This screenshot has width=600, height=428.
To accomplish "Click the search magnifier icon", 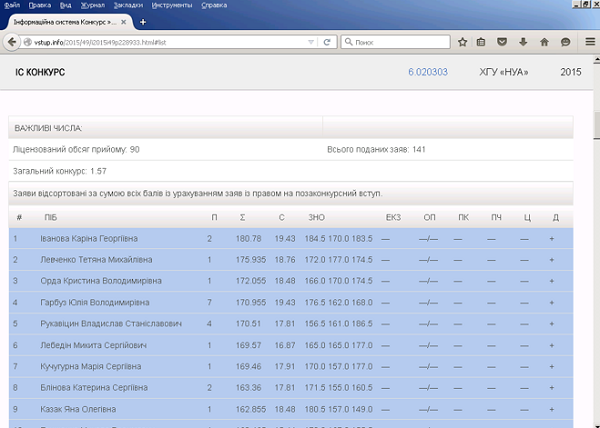I will click(x=348, y=42).
